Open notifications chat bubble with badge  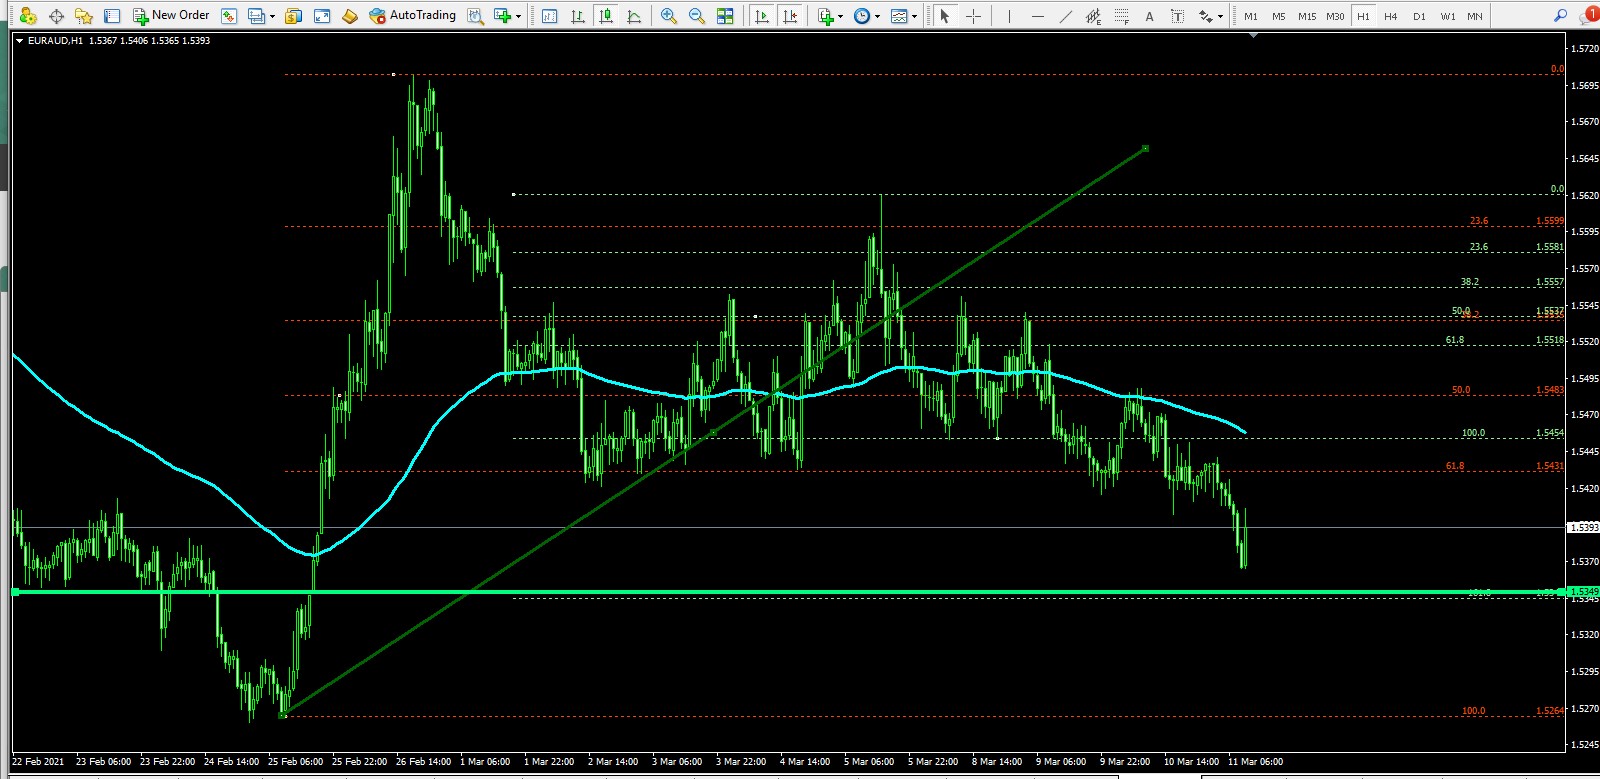click(1588, 15)
